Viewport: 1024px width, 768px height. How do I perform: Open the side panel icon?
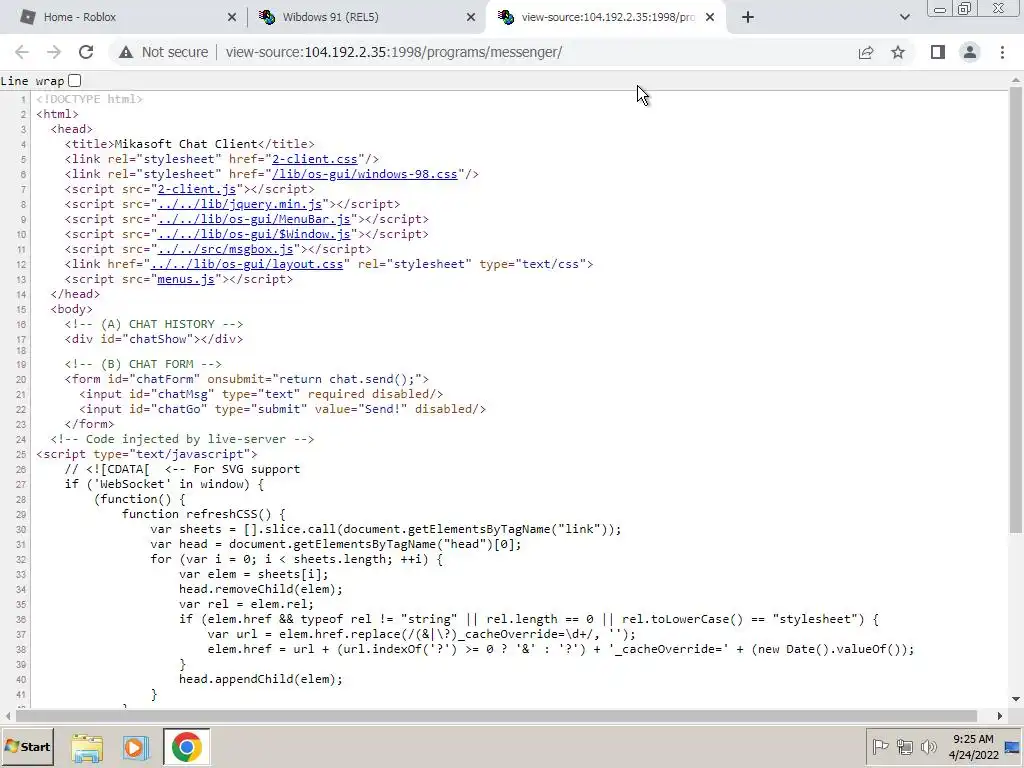(x=938, y=52)
